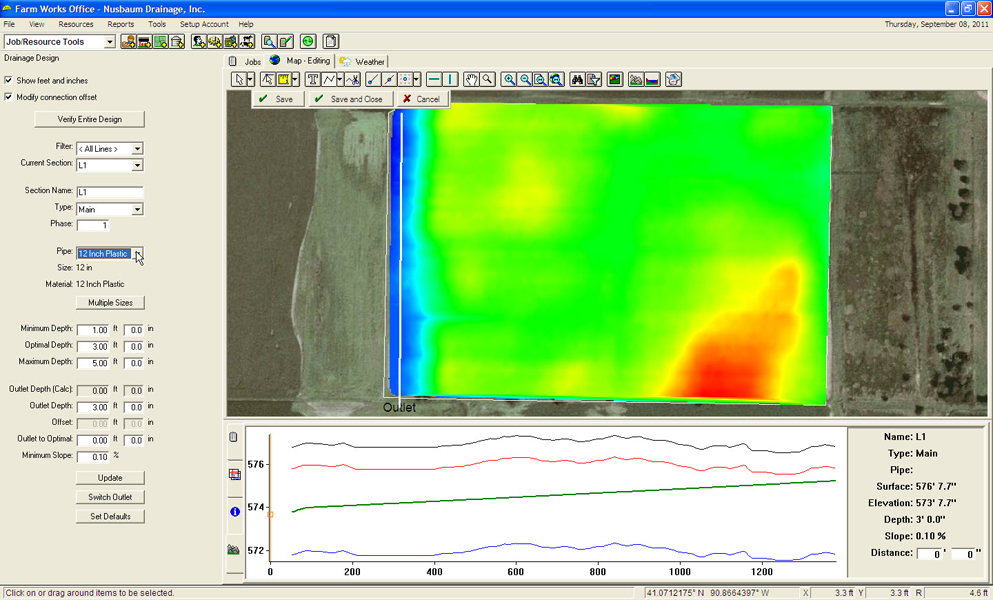
Task: Click the green refresh toolbar icon
Action: pos(307,41)
